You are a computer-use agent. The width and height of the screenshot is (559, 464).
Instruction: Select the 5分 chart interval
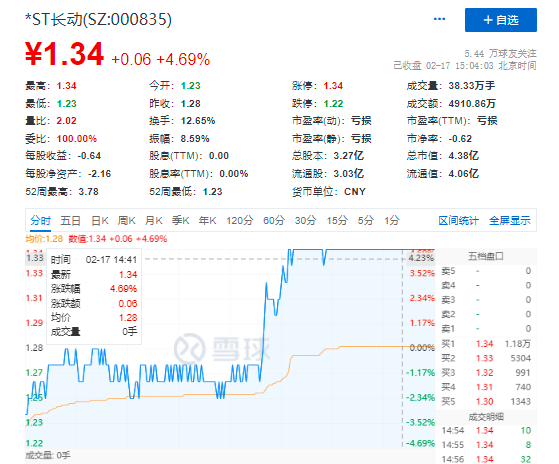pos(366,221)
